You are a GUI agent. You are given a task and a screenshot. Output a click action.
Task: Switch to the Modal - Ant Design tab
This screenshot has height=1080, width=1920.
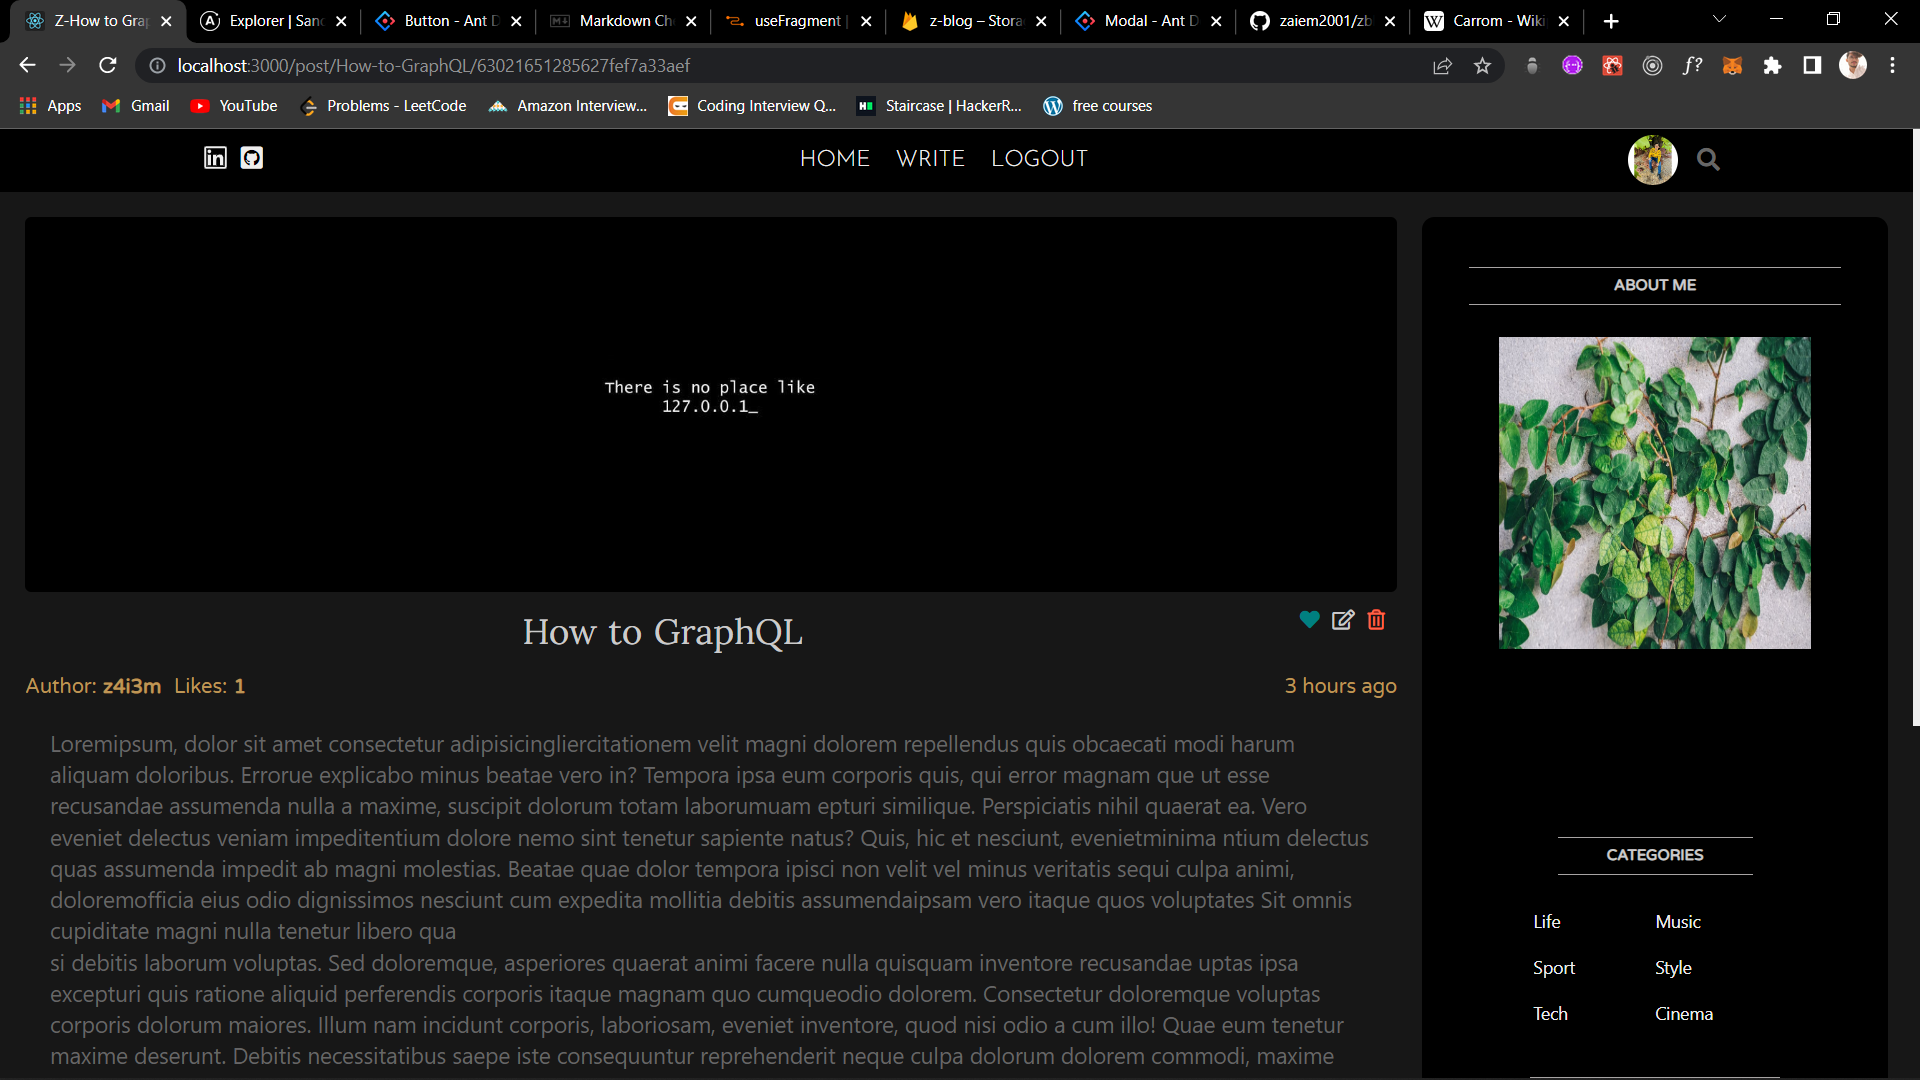tap(1147, 21)
